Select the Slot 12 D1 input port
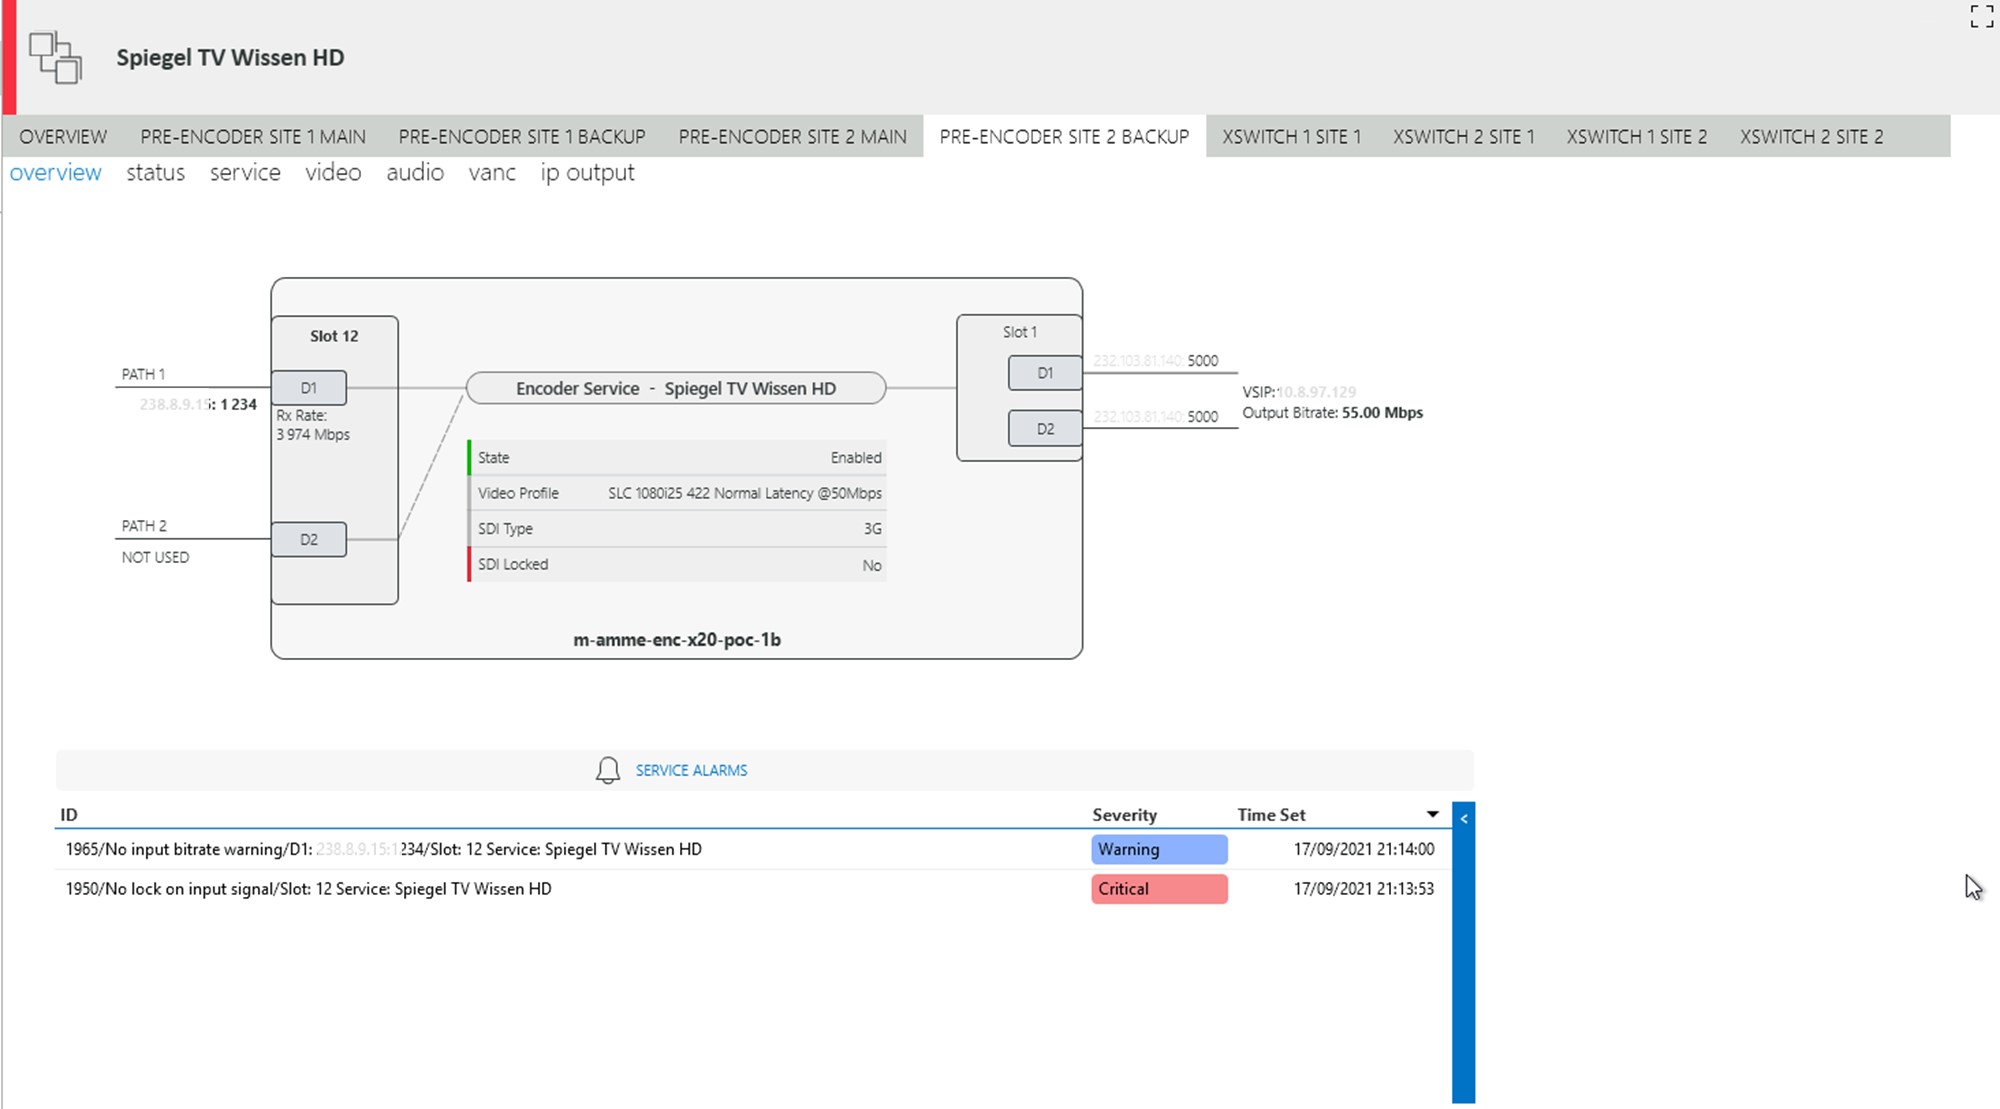This screenshot has width=2000, height=1109. coord(309,388)
